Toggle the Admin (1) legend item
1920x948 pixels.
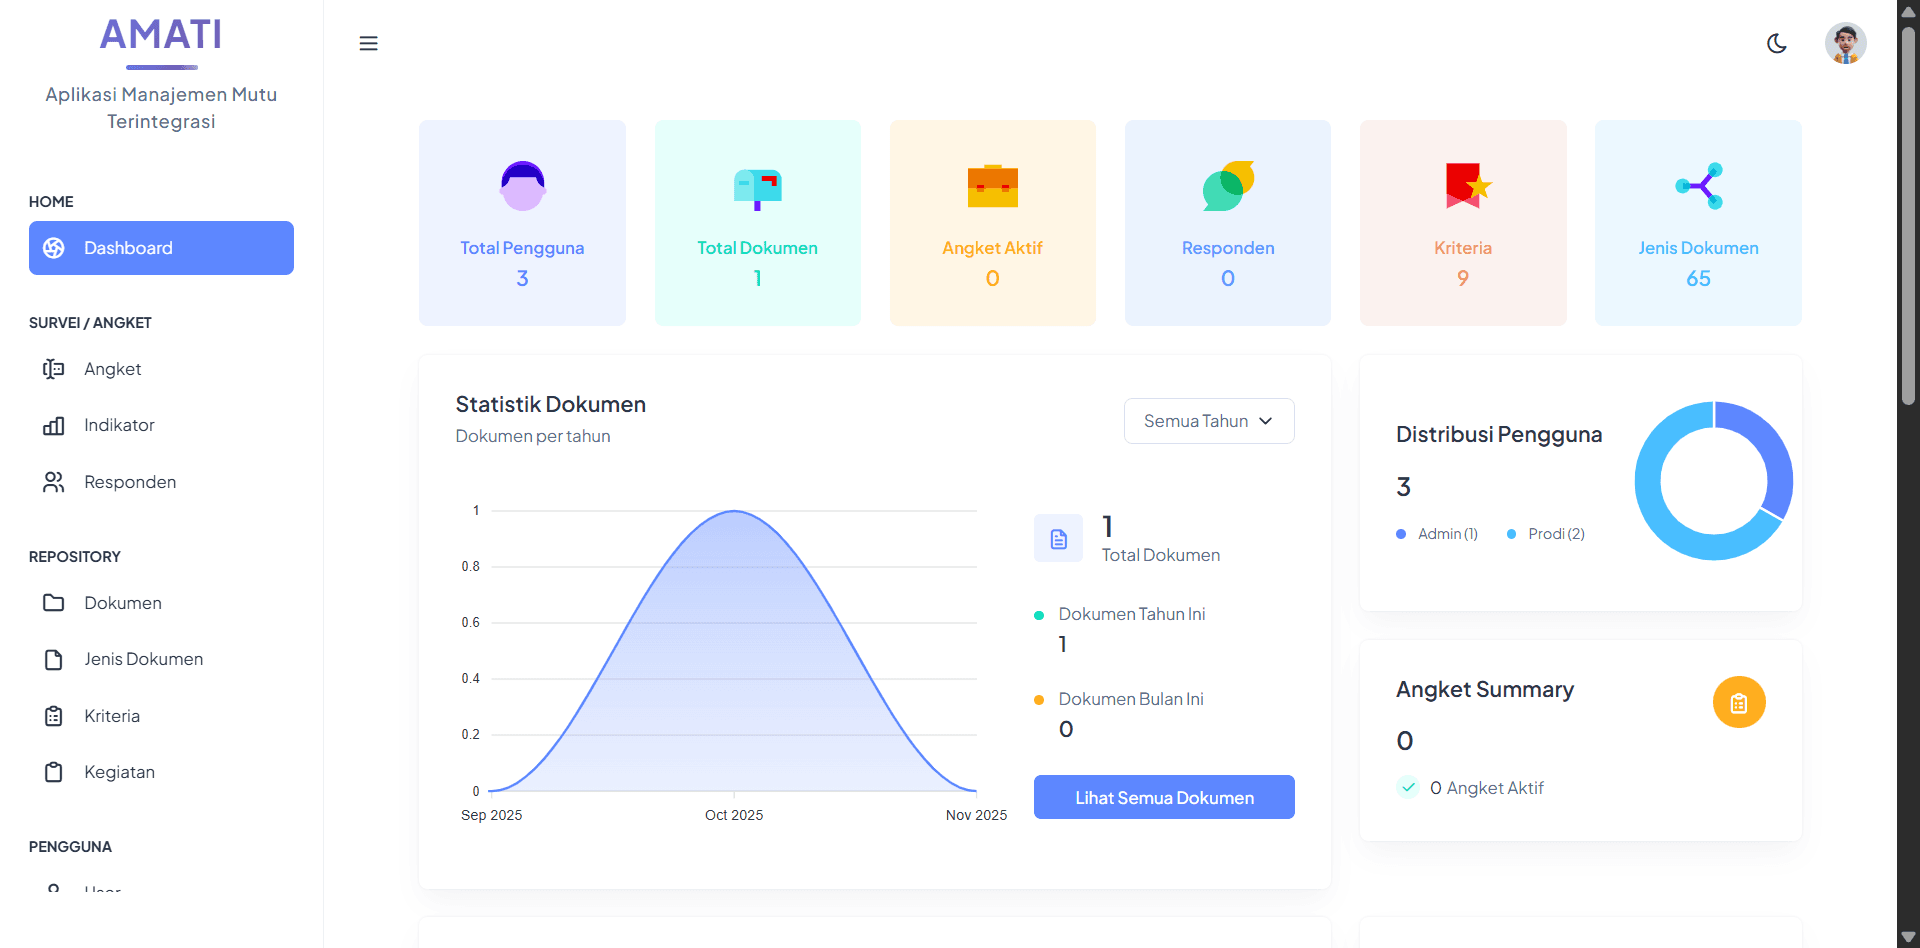coord(1438,534)
